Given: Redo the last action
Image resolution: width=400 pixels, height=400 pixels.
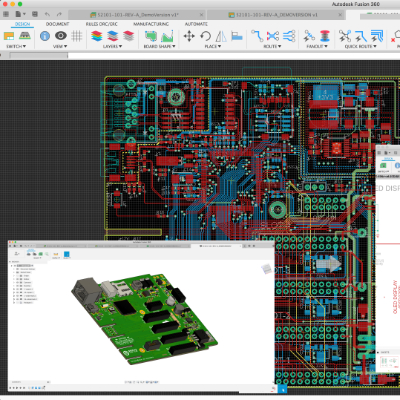Looking at the screenshot, I should 59,14.
